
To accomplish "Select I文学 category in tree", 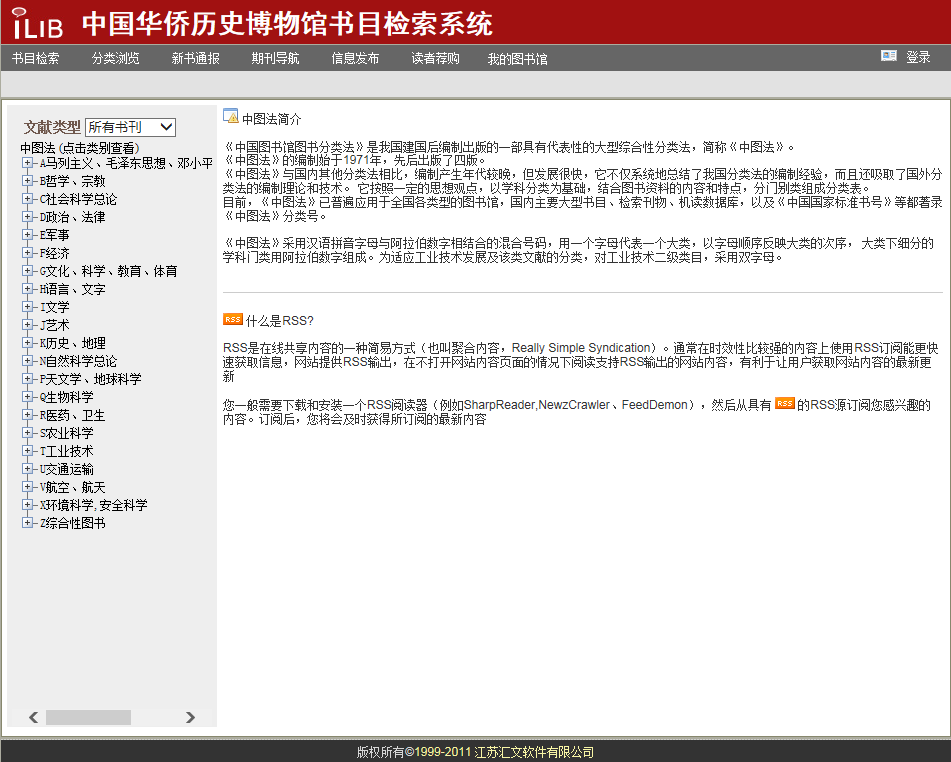I will [55, 307].
